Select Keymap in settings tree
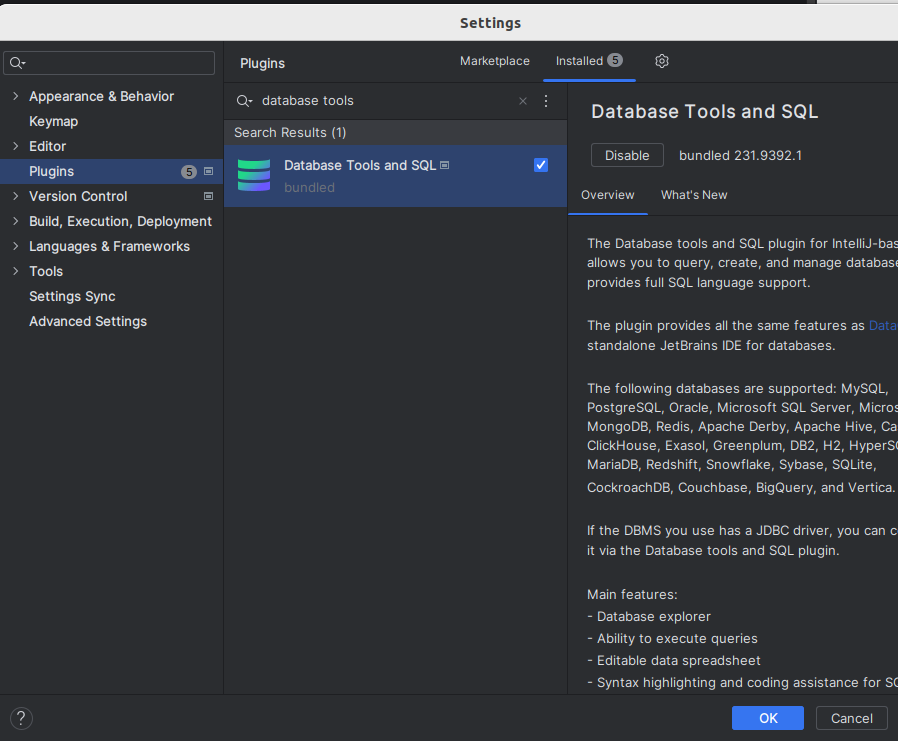The width and height of the screenshot is (898, 741). click(x=53, y=121)
